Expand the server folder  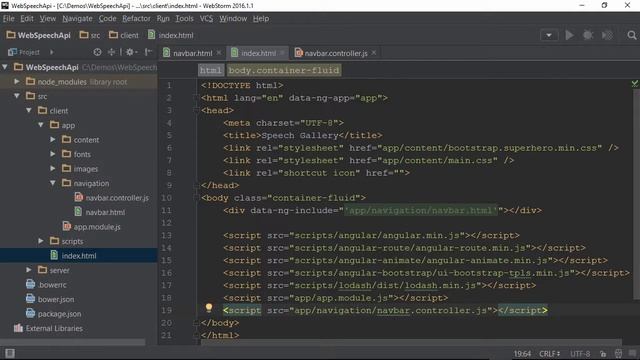point(29,270)
